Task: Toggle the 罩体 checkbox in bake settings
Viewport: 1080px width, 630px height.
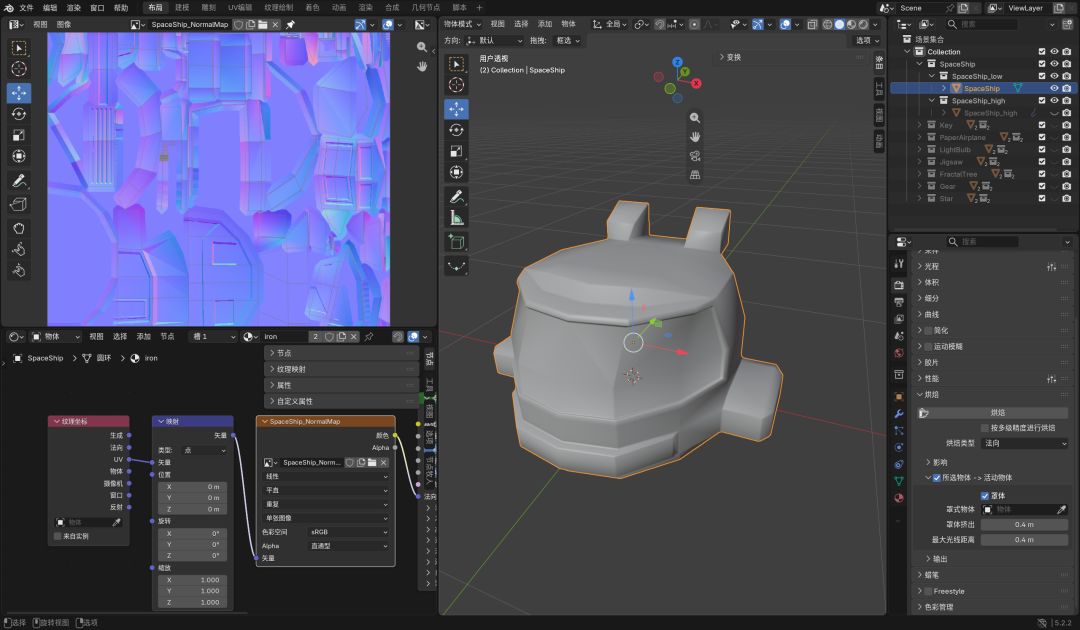Action: pyautogui.click(x=985, y=496)
